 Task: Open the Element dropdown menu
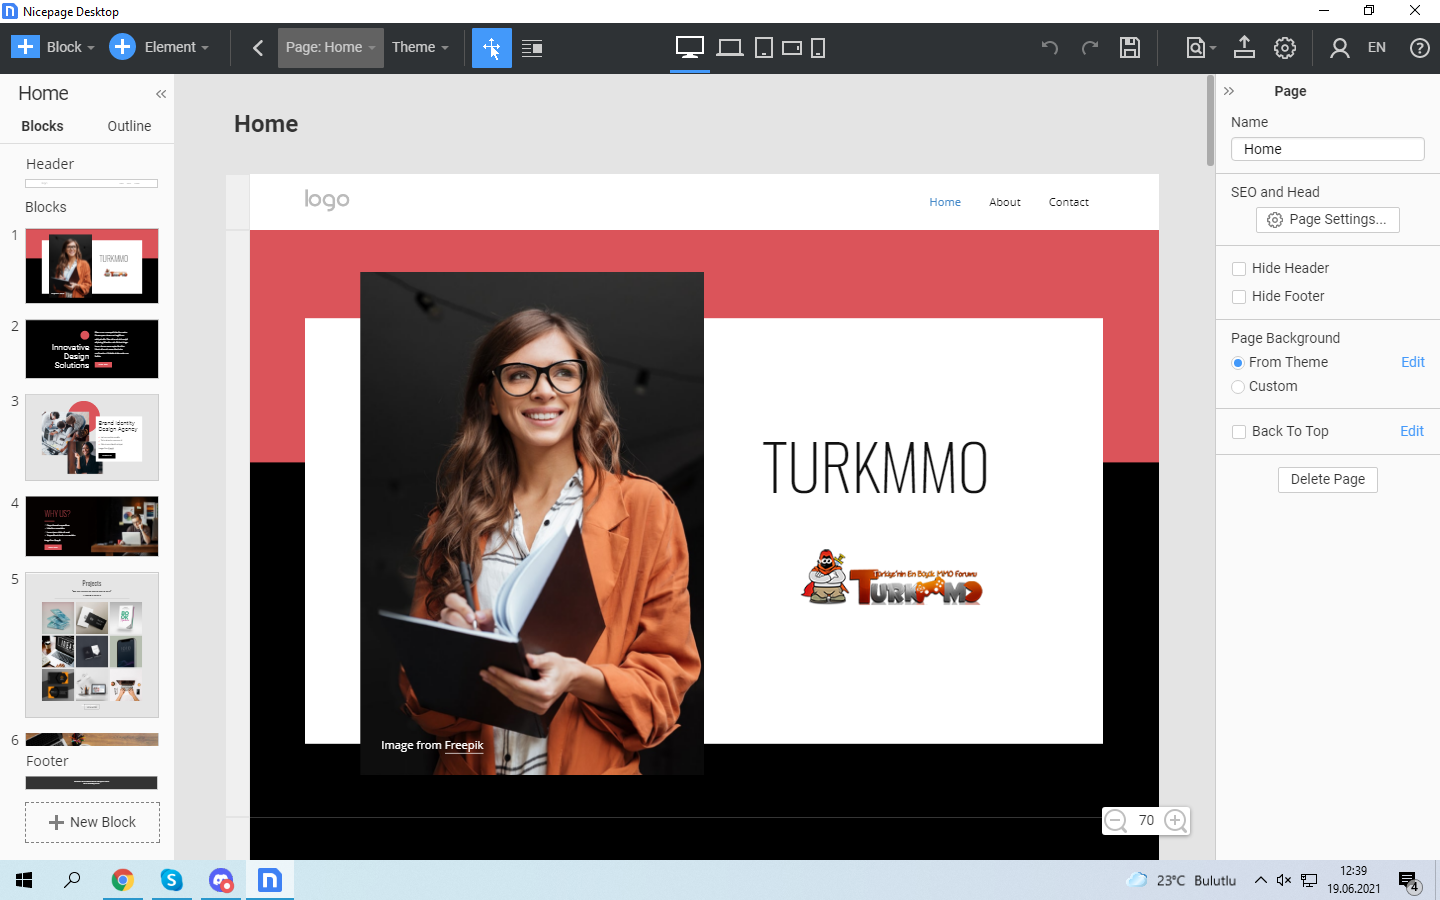tap(177, 47)
